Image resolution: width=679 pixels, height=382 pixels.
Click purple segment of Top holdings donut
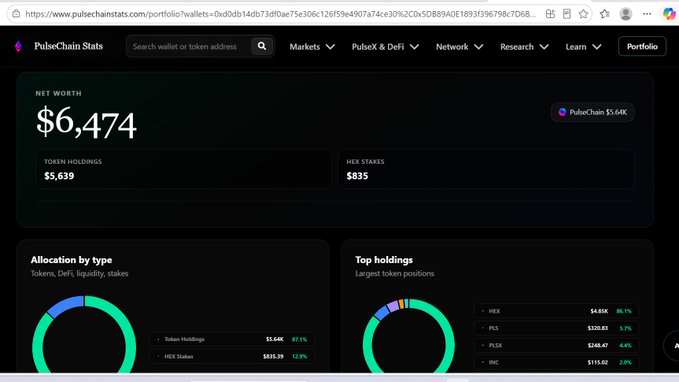[393, 306]
